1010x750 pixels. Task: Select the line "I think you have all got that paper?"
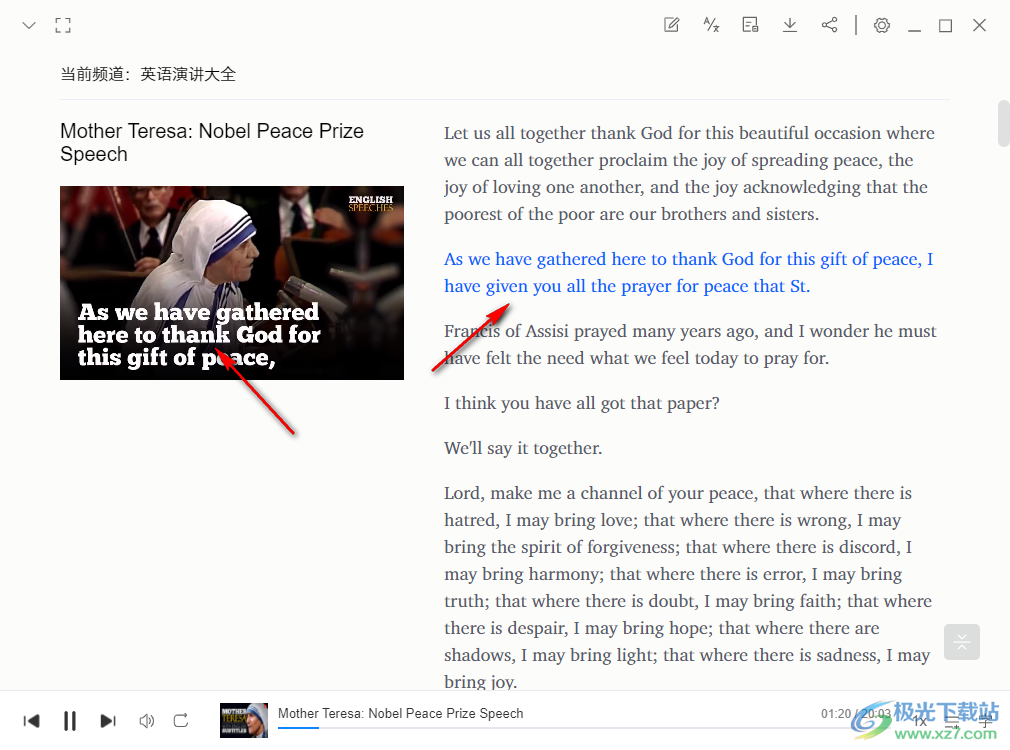coord(582,403)
